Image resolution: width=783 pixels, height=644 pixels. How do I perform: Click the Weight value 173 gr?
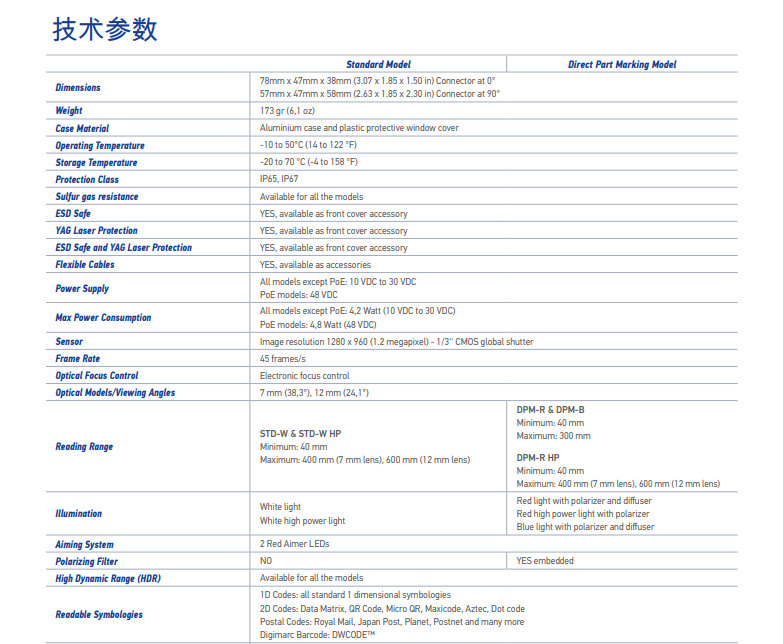tap(287, 111)
